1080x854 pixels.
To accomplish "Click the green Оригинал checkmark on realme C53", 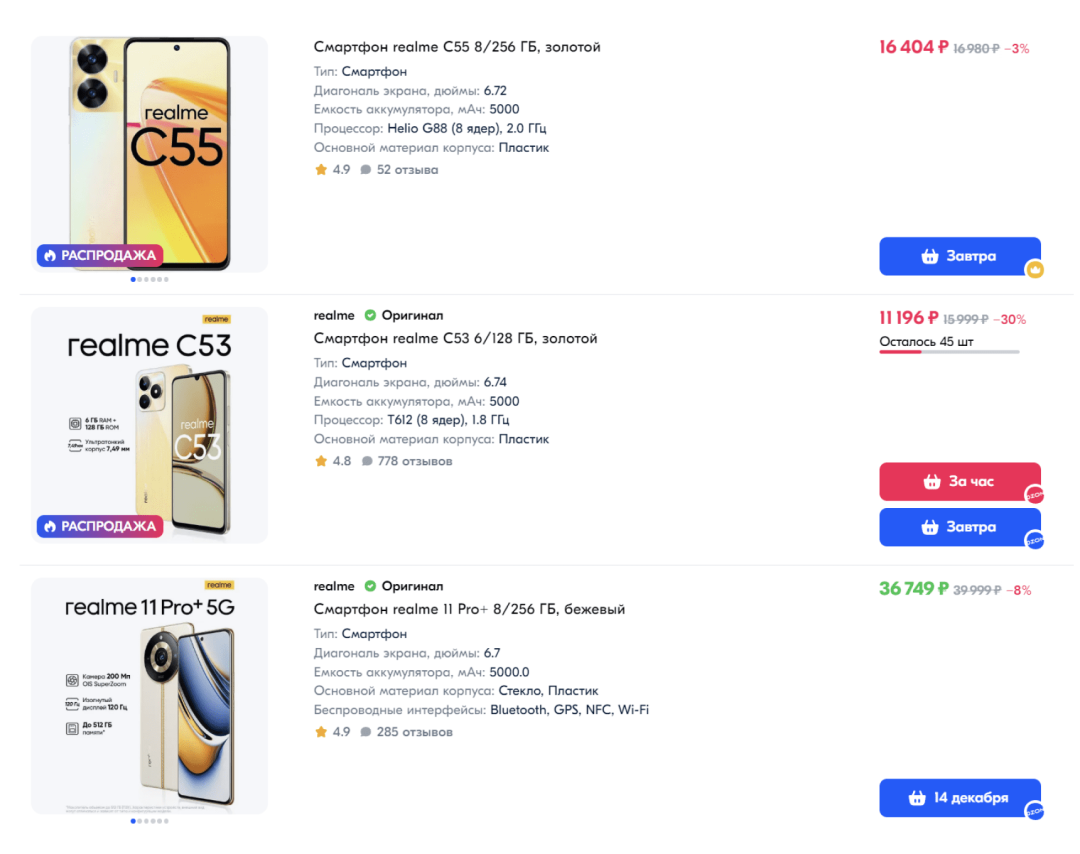I will [x=370, y=316].
